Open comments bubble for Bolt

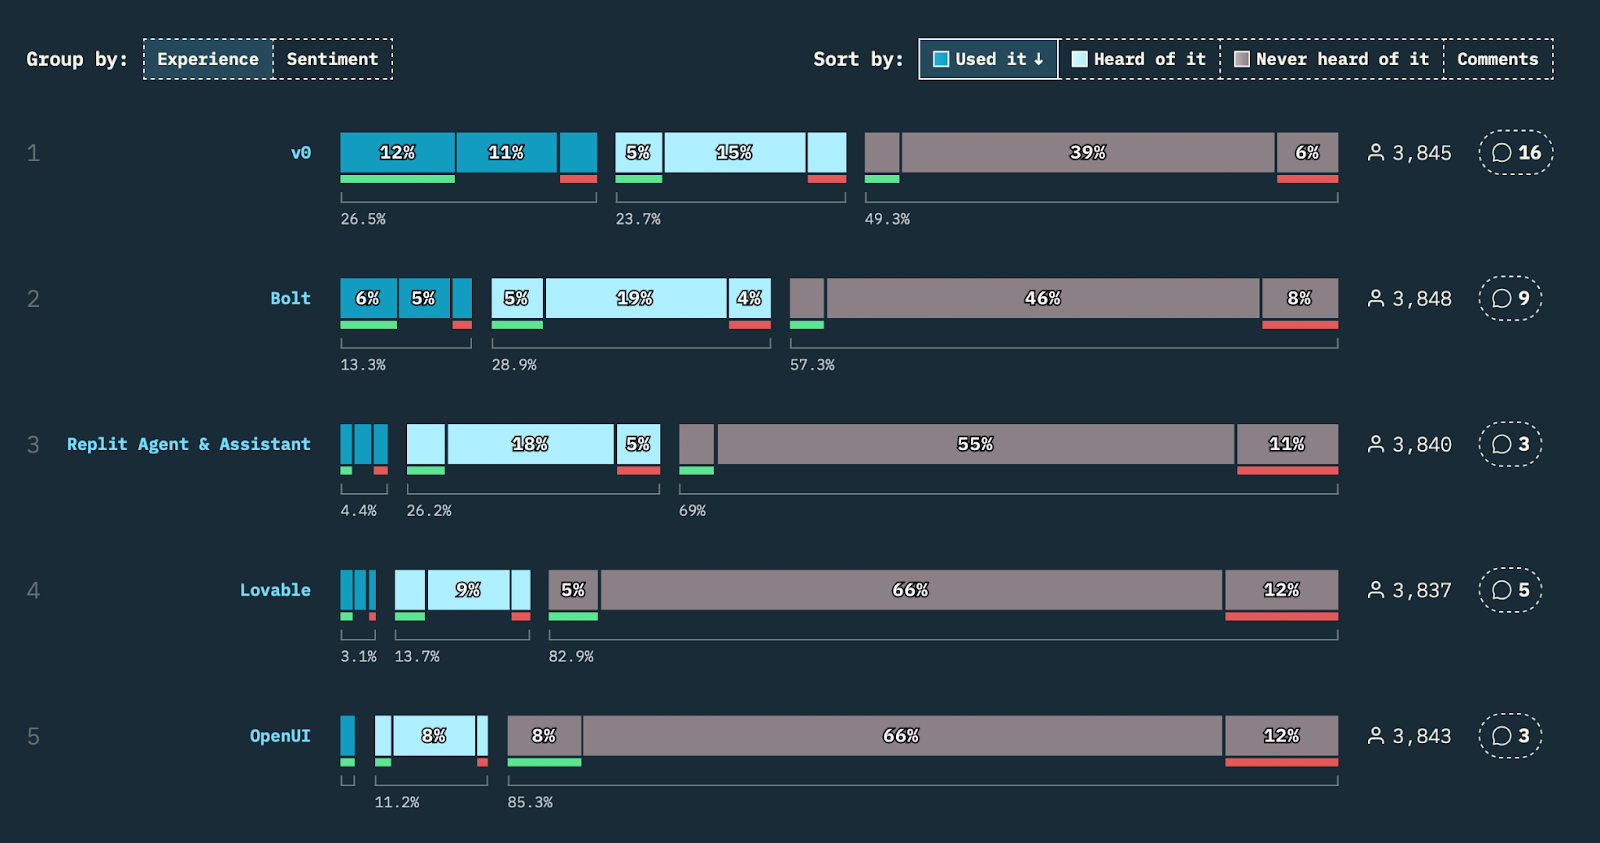pyautogui.click(x=1510, y=298)
